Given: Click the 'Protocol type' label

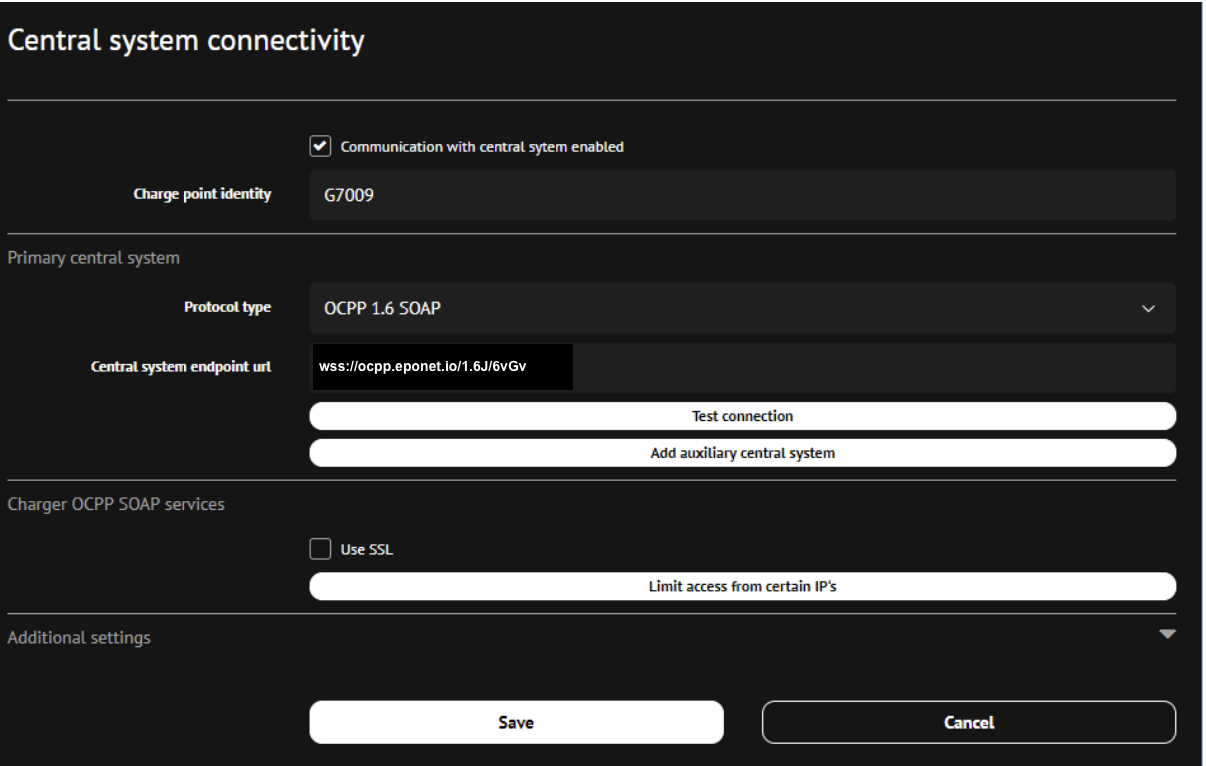Looking at the screenshot, I should coord(227,307).
